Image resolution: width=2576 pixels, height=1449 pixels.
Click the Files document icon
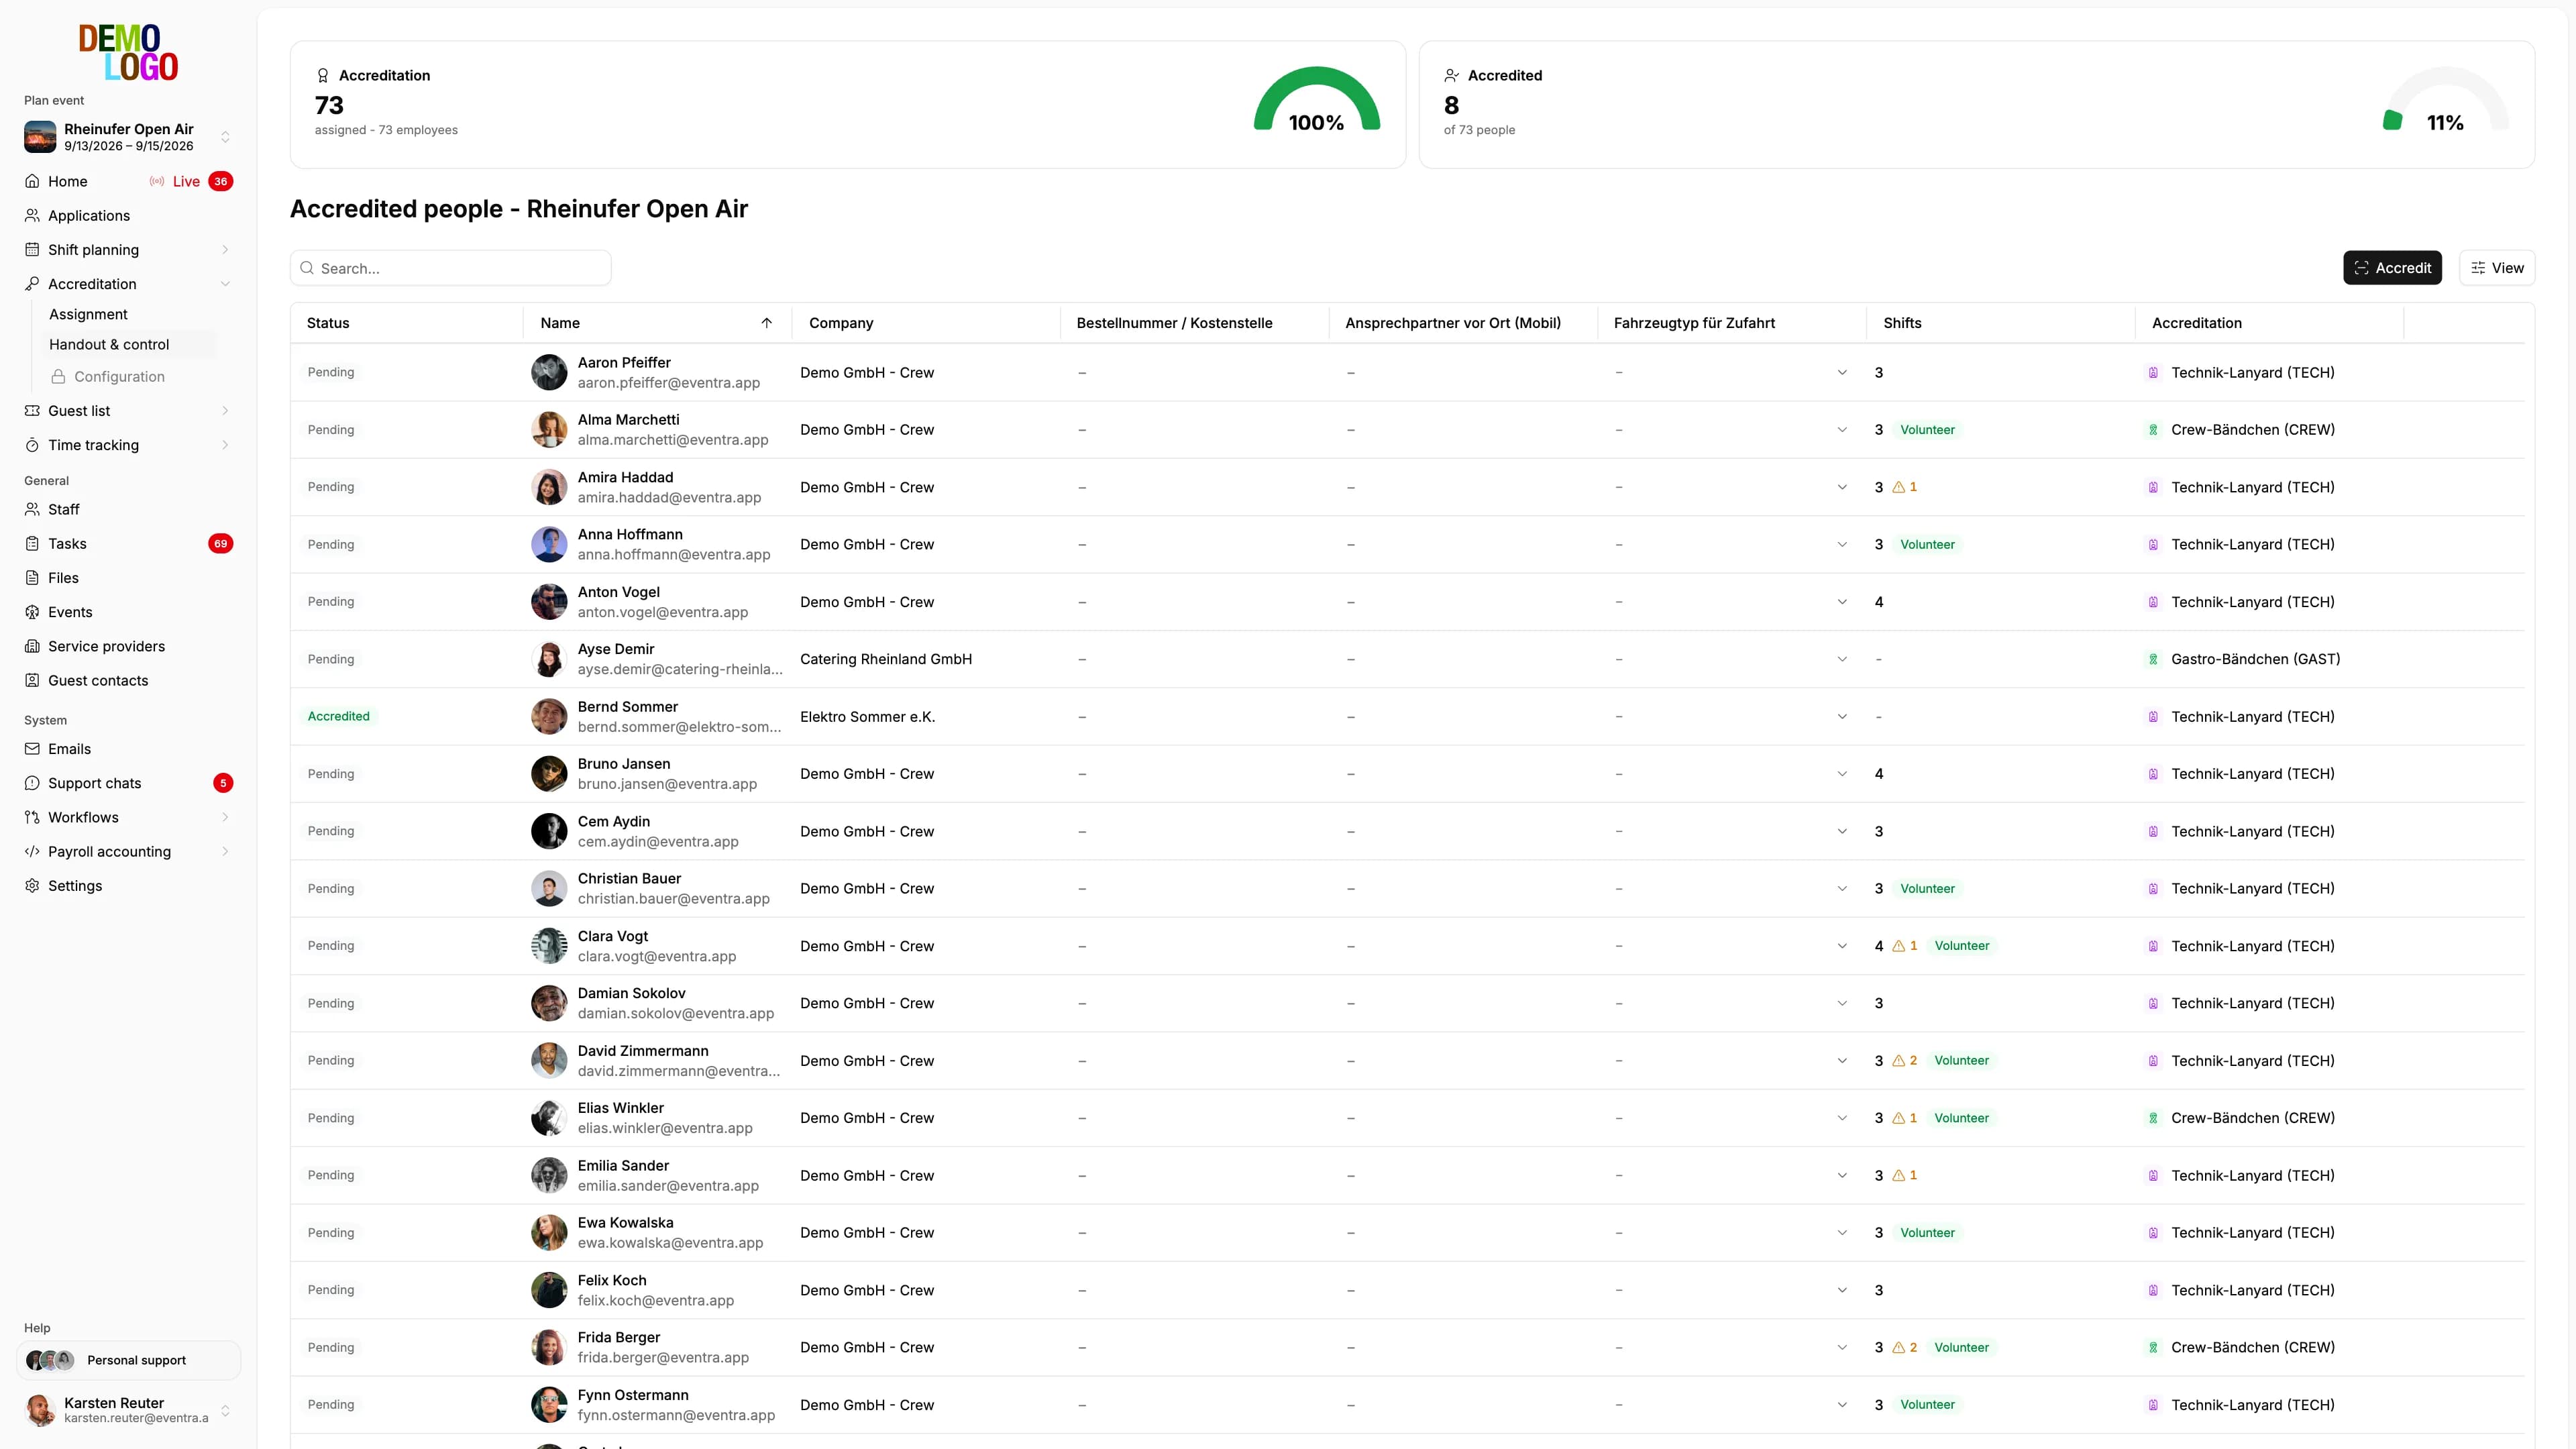click(x=32, y=577)
